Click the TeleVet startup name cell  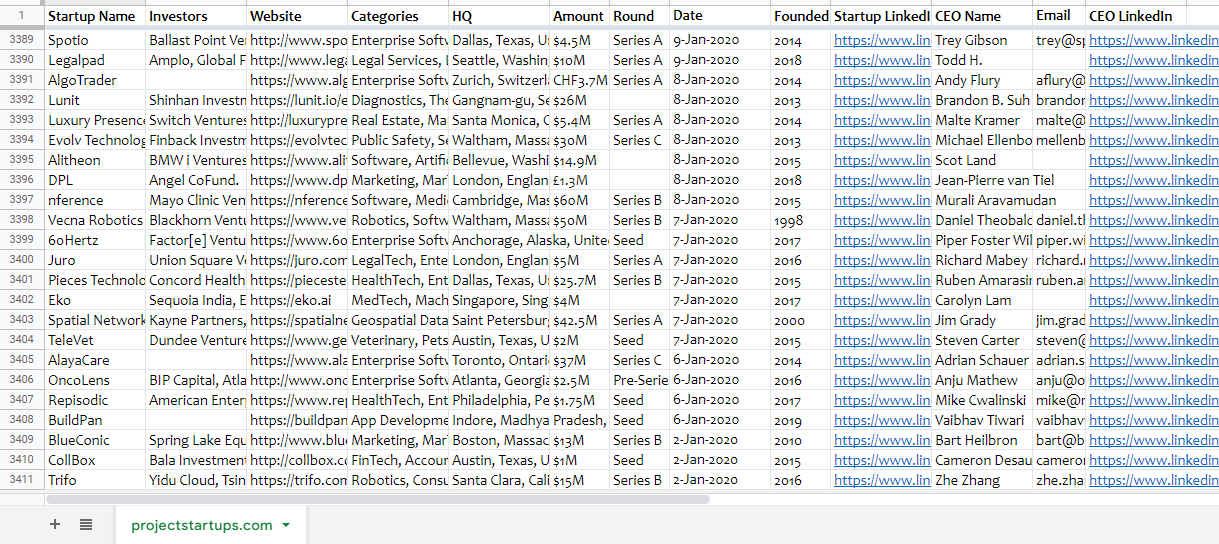(x=95, y=340)
